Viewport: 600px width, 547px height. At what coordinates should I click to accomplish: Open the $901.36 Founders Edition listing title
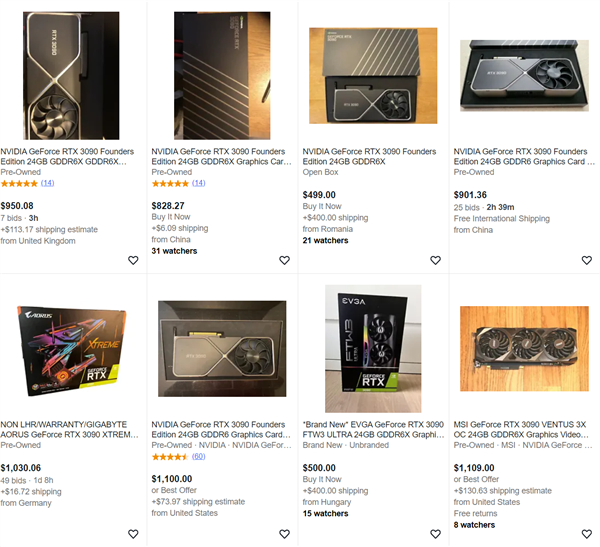coord(523,155)
